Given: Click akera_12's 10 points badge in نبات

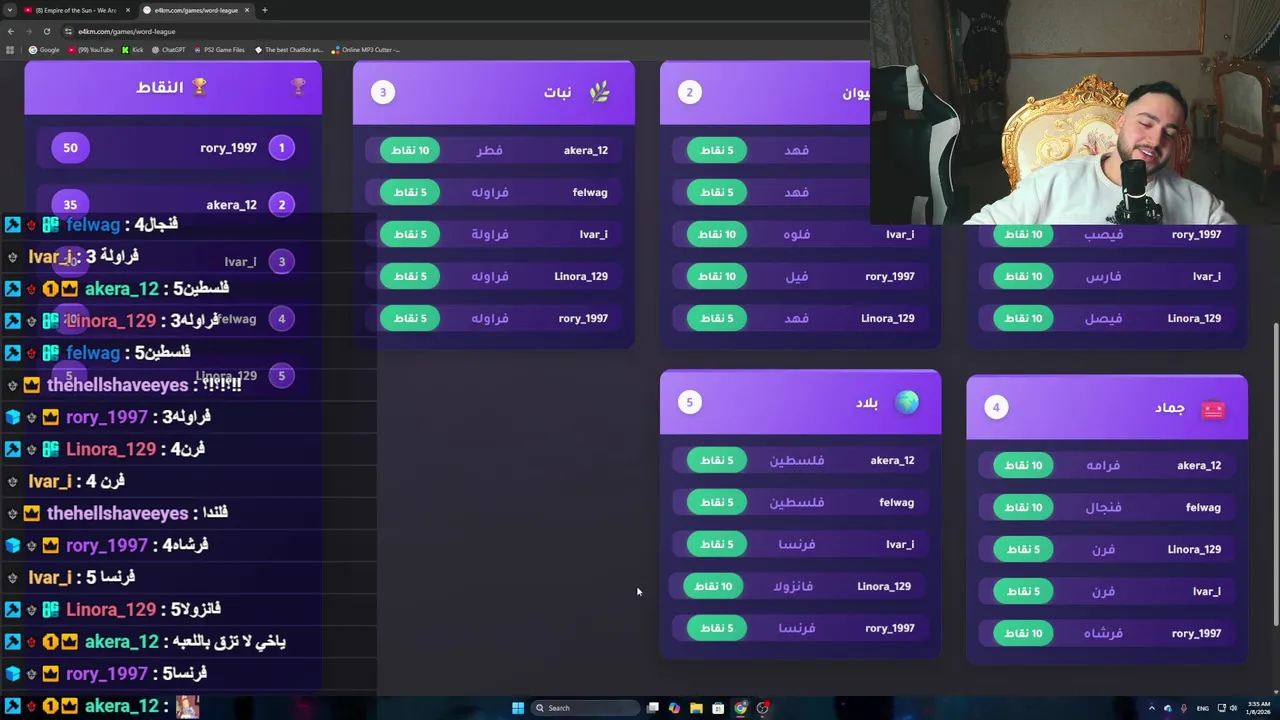Looking at the screenshot, I should [409, 150].
